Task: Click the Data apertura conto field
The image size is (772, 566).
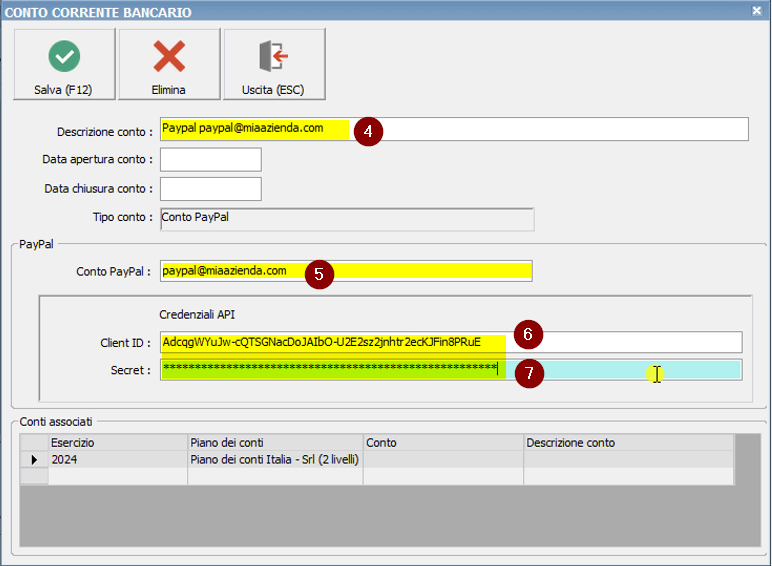Action: [x=211, y=160]
